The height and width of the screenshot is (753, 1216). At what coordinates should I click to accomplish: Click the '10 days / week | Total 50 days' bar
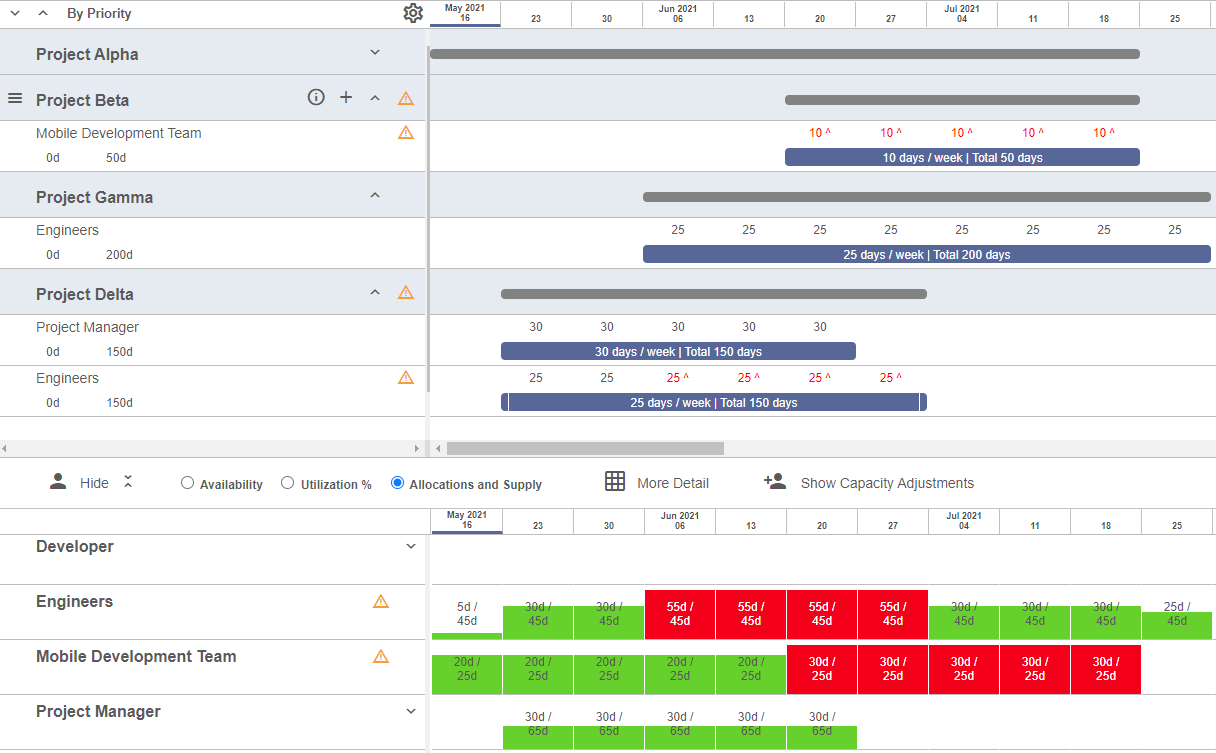tap(962, 157)
